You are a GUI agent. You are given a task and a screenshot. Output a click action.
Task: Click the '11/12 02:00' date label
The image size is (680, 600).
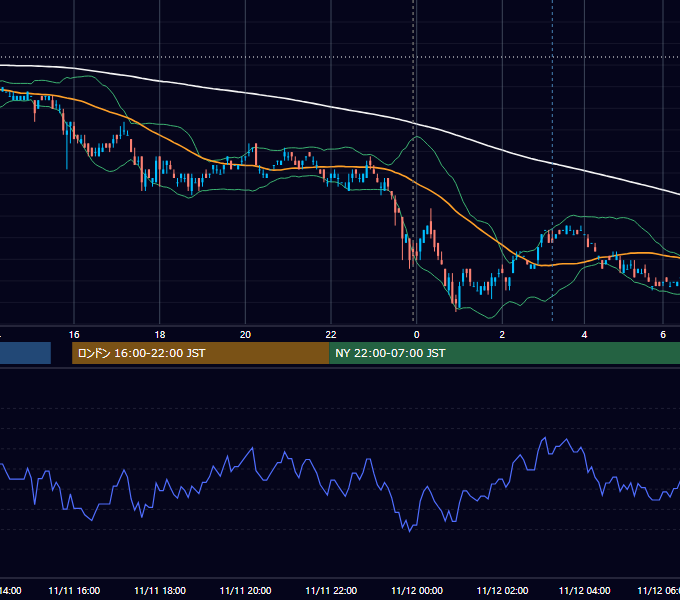pyautogui.click(x=502, y=590)
